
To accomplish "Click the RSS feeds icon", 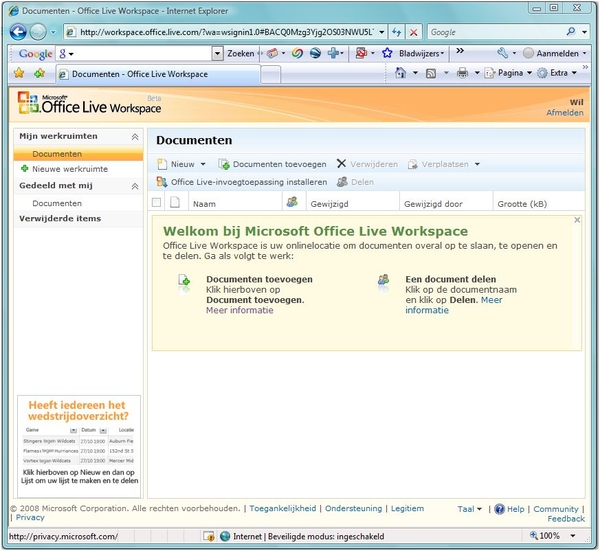I will [x=431, y=73].
